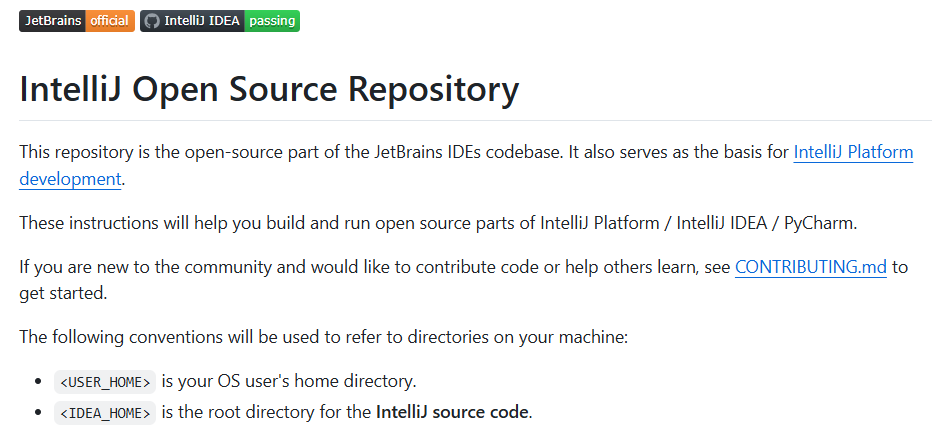The width and height of the screenshot is (947, 438).
Task: Click the bold IntelliJ source code text
Action: [452, 413]
